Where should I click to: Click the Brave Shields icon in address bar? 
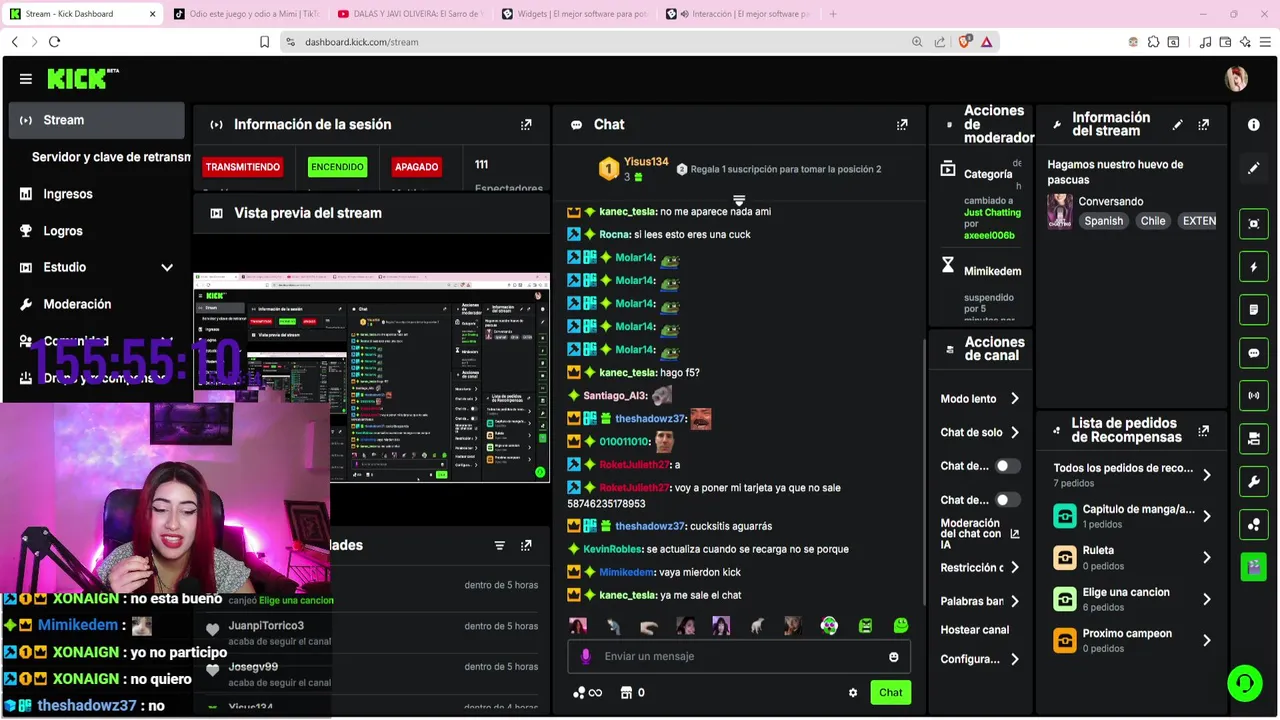965,42
